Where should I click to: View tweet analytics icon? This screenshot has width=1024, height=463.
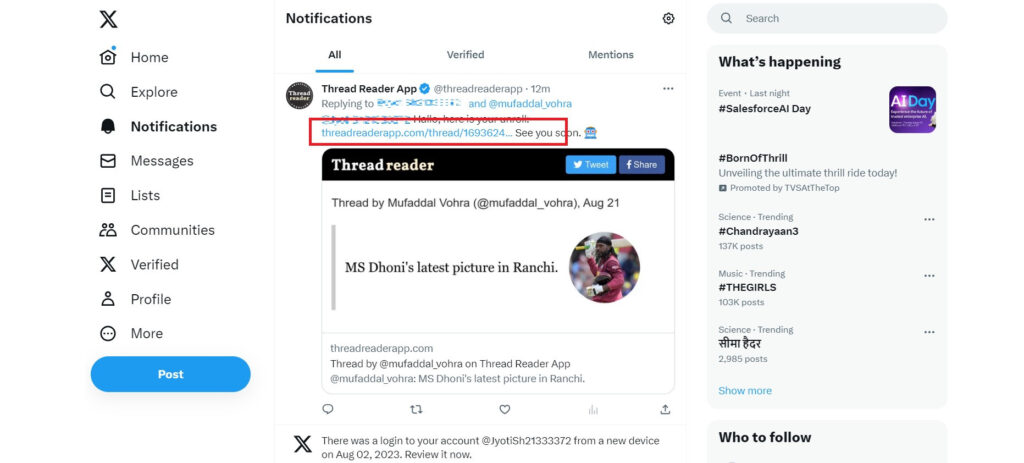593,409
